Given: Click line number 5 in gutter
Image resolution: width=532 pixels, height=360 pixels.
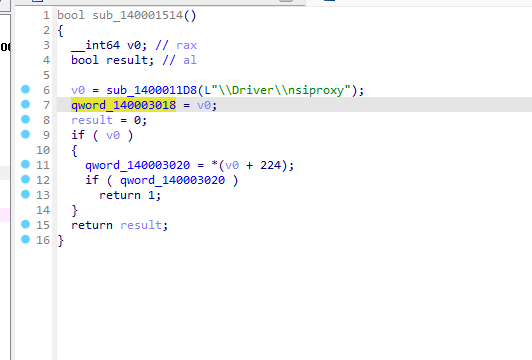Looking at the screenshot, I should click(46, 75).
